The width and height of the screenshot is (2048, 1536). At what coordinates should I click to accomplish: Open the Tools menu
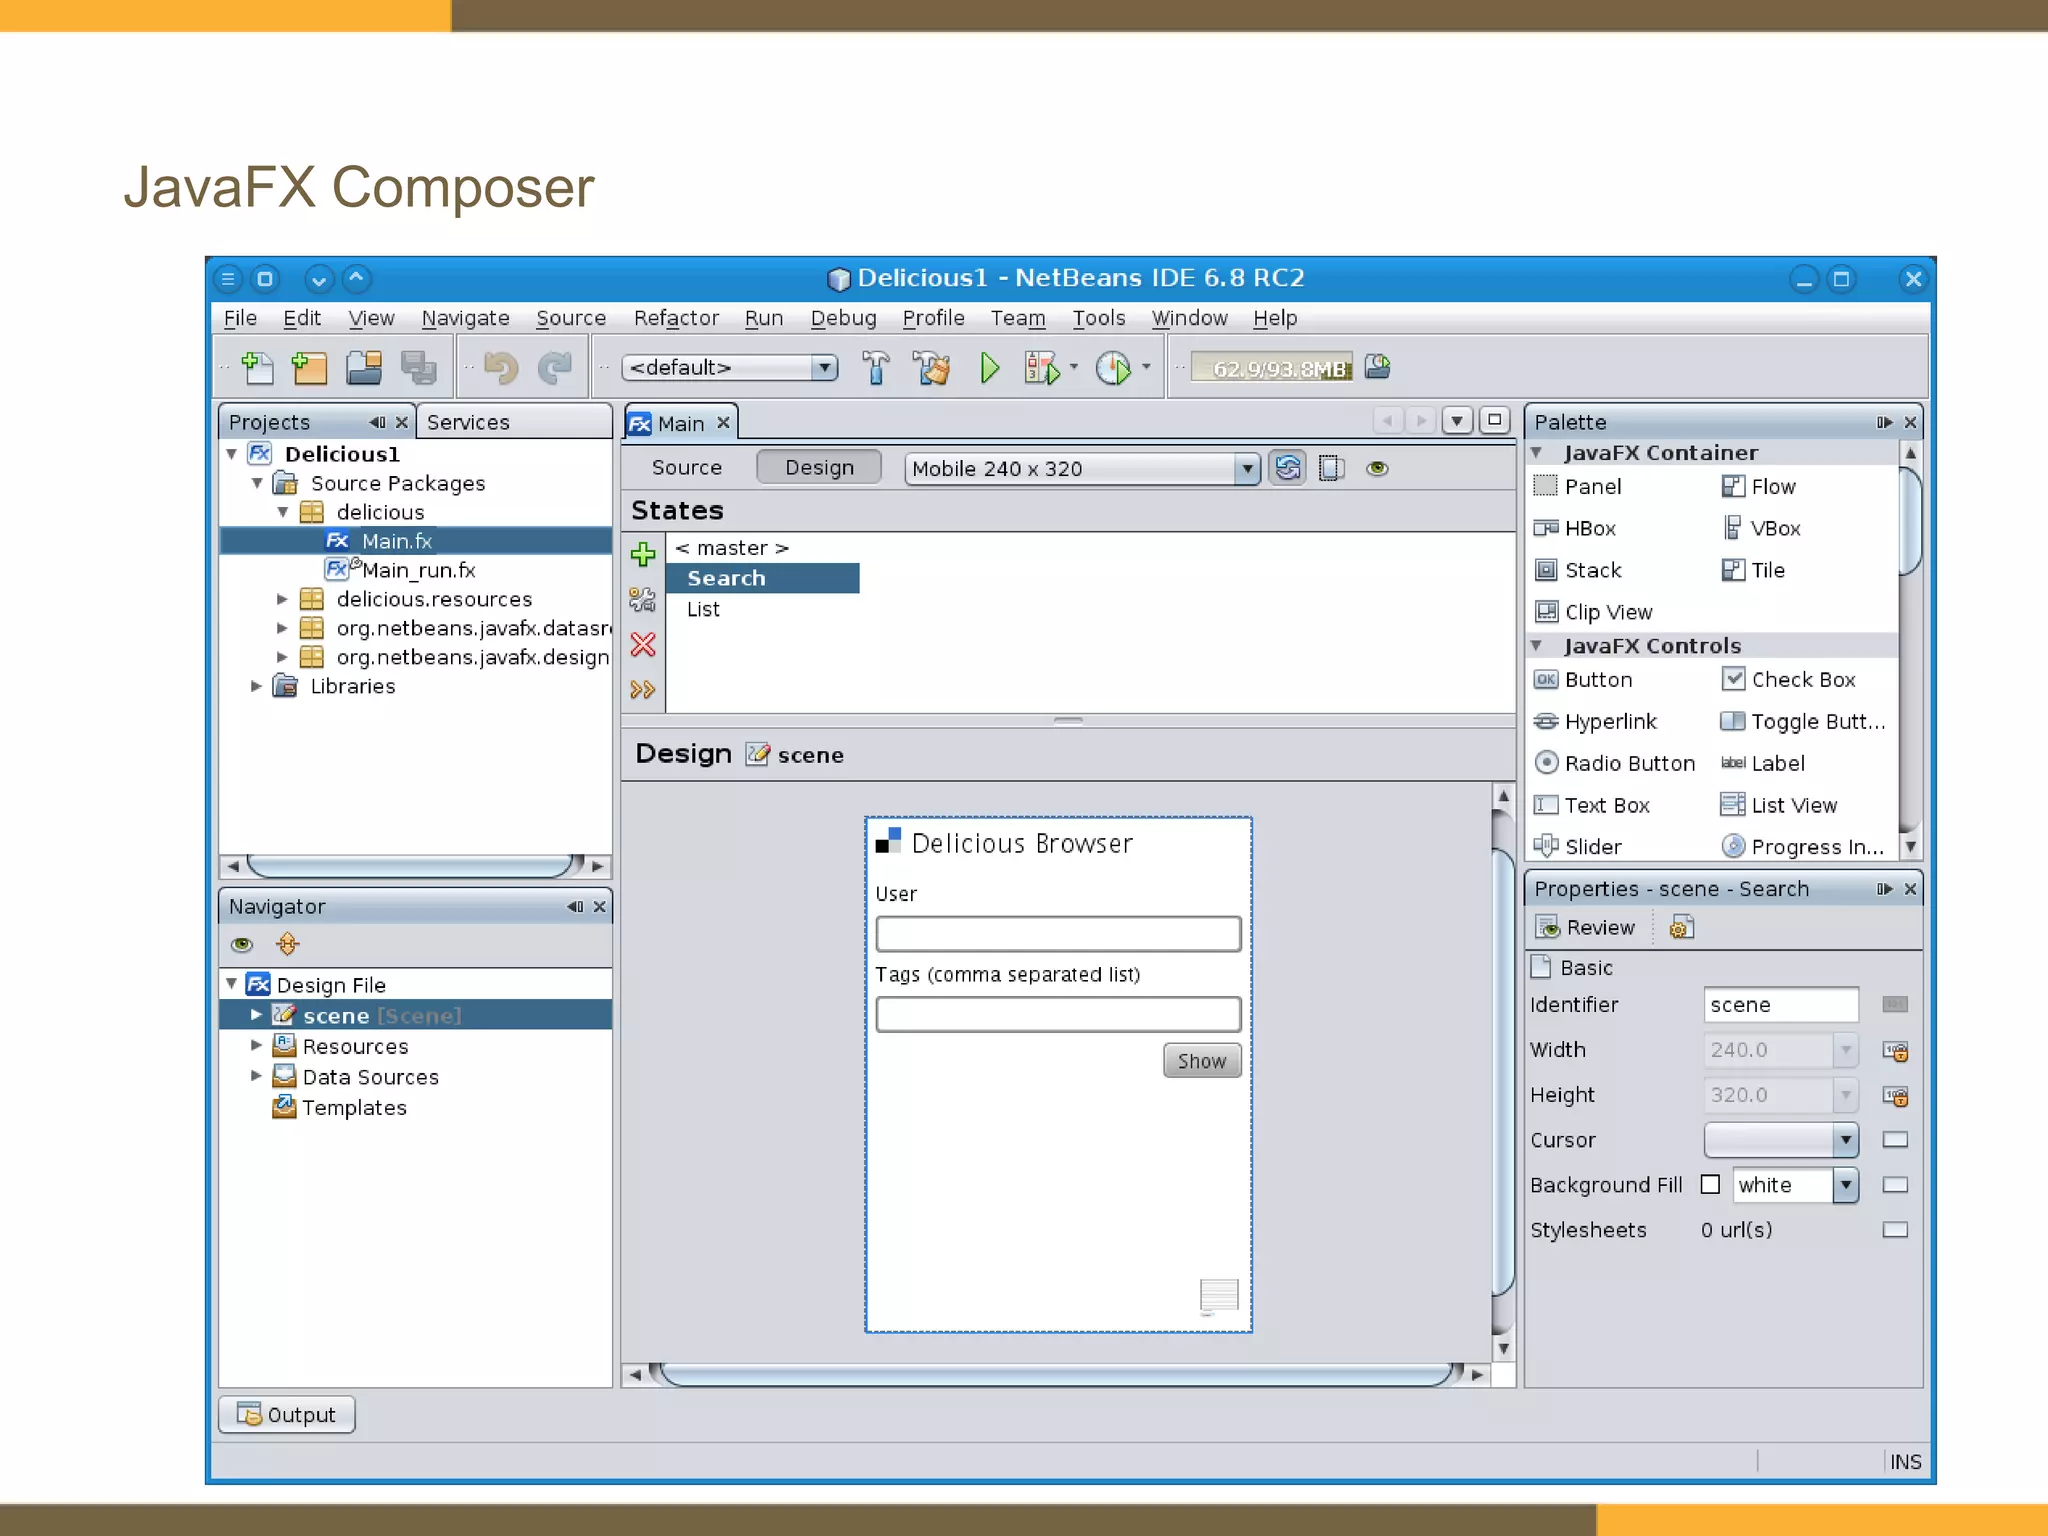(1098, 318)
